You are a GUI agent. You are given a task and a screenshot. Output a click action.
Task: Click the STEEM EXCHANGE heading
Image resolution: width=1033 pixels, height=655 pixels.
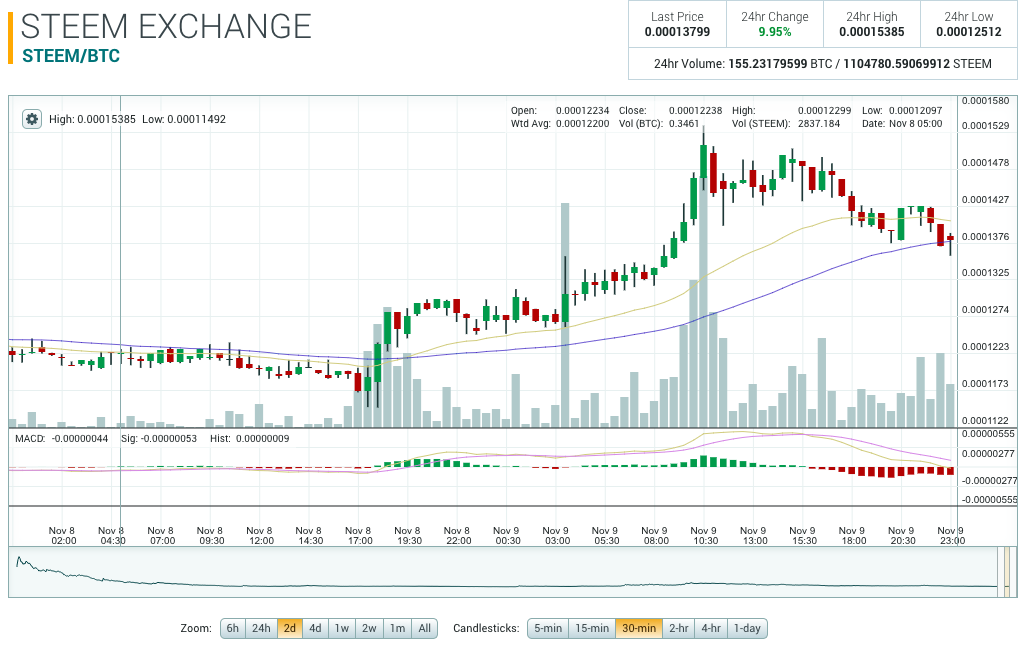tap(166, 26)
